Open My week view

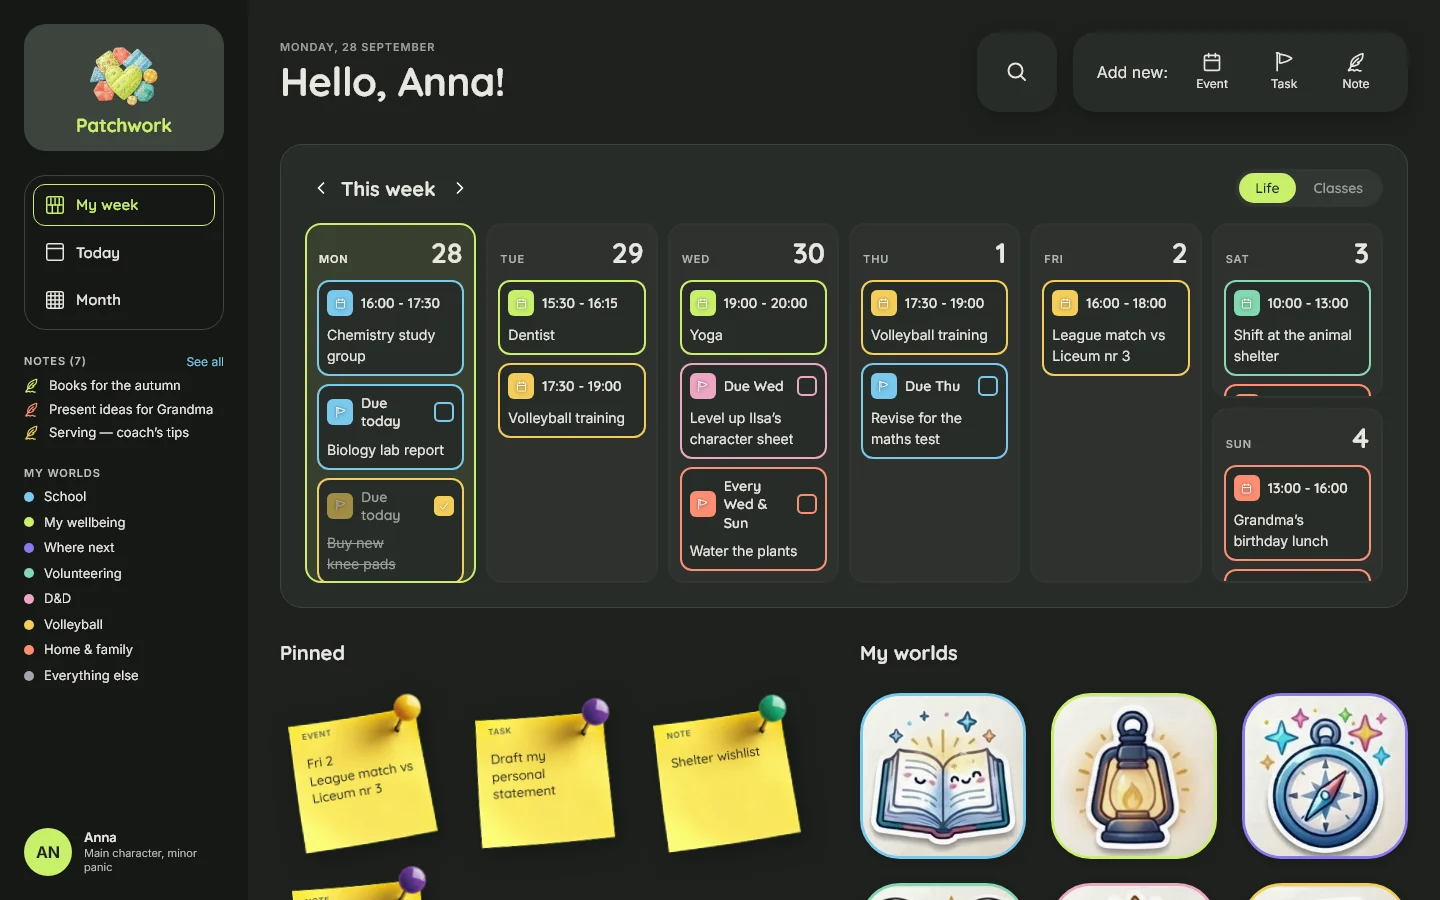click(x=124, y=205)
